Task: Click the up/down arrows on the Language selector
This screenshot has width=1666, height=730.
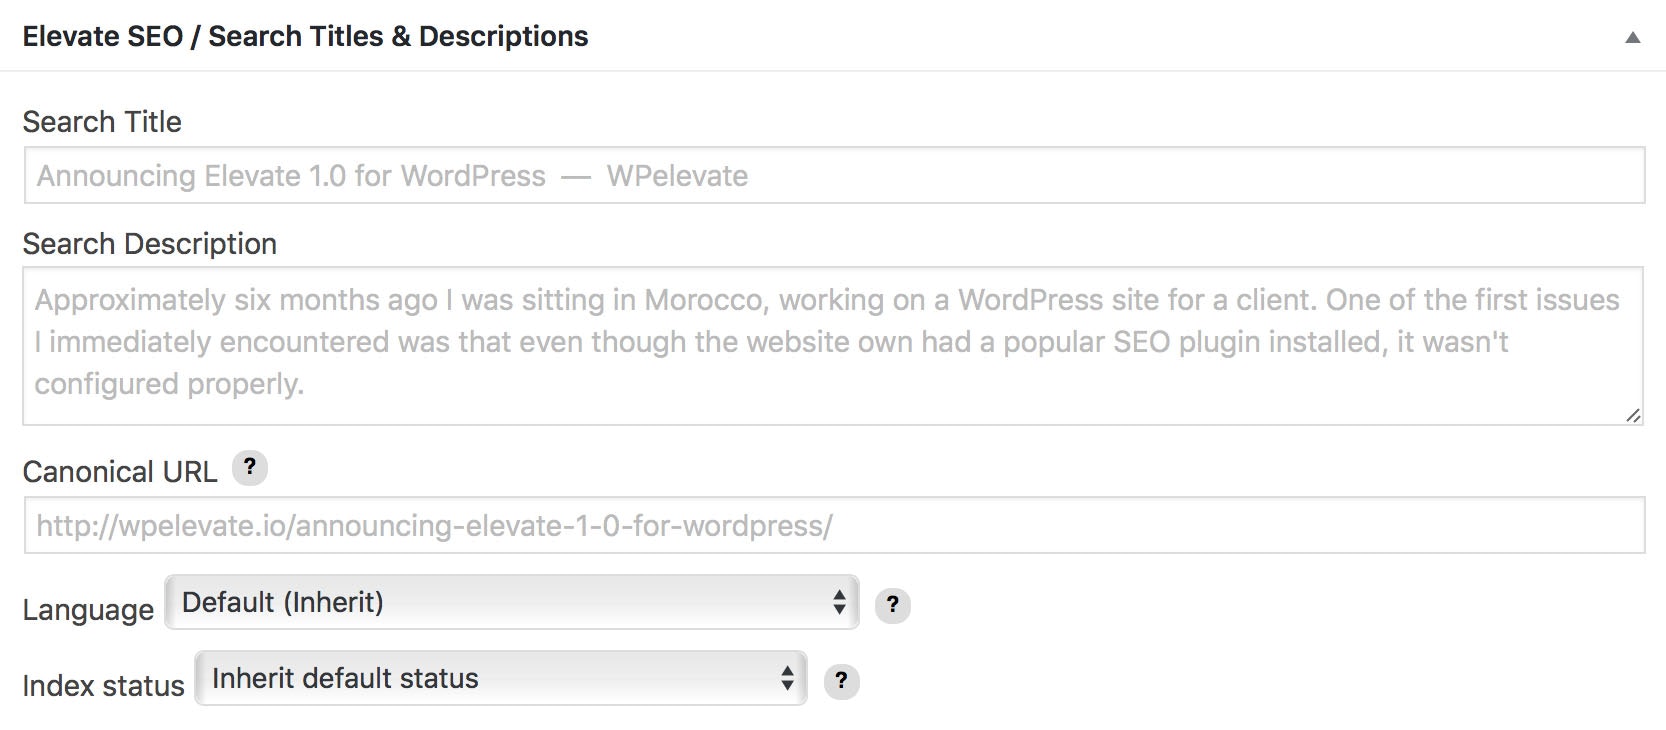Action: point(840,602)
